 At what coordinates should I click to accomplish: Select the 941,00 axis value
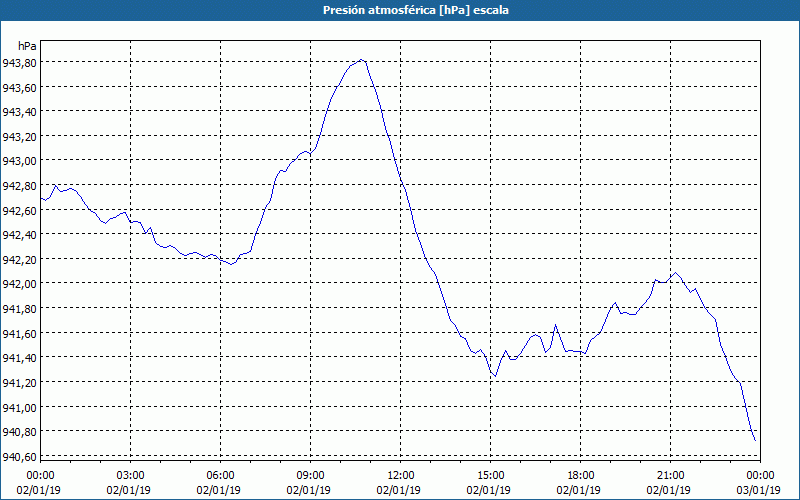point(19,408)
